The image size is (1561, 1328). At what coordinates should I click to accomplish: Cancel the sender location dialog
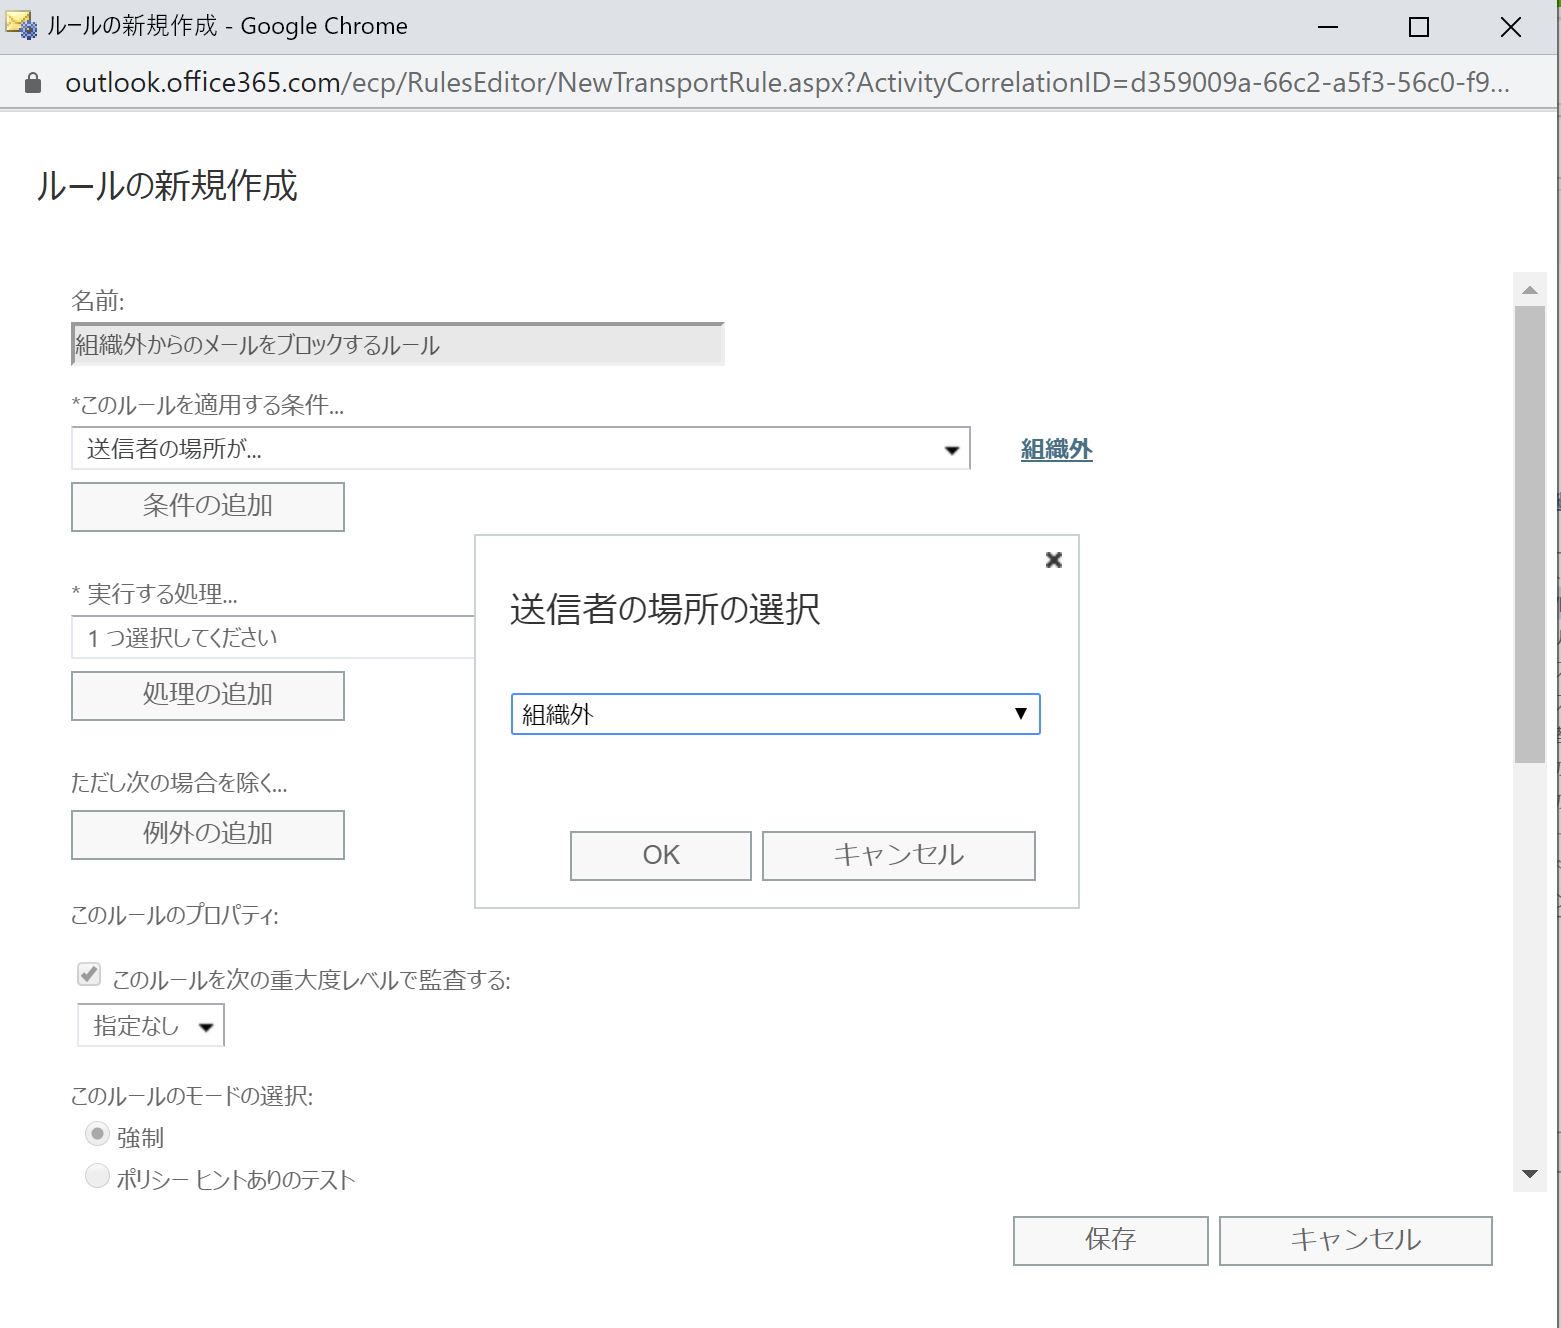[898, 856]
